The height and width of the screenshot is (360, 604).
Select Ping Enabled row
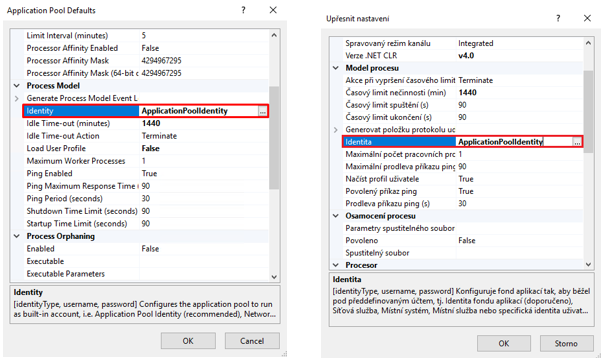(146, 173)
